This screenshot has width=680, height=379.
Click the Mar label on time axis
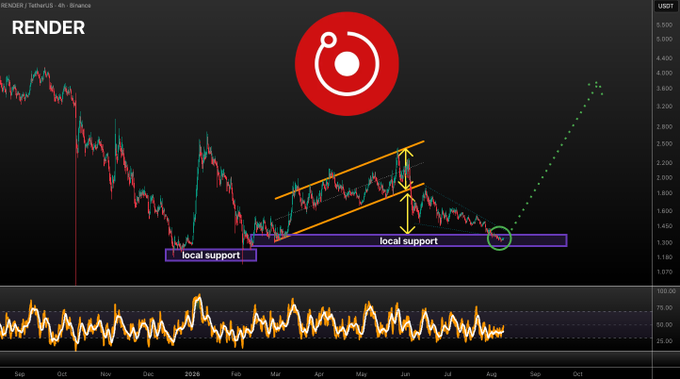[x=275, y=374]
